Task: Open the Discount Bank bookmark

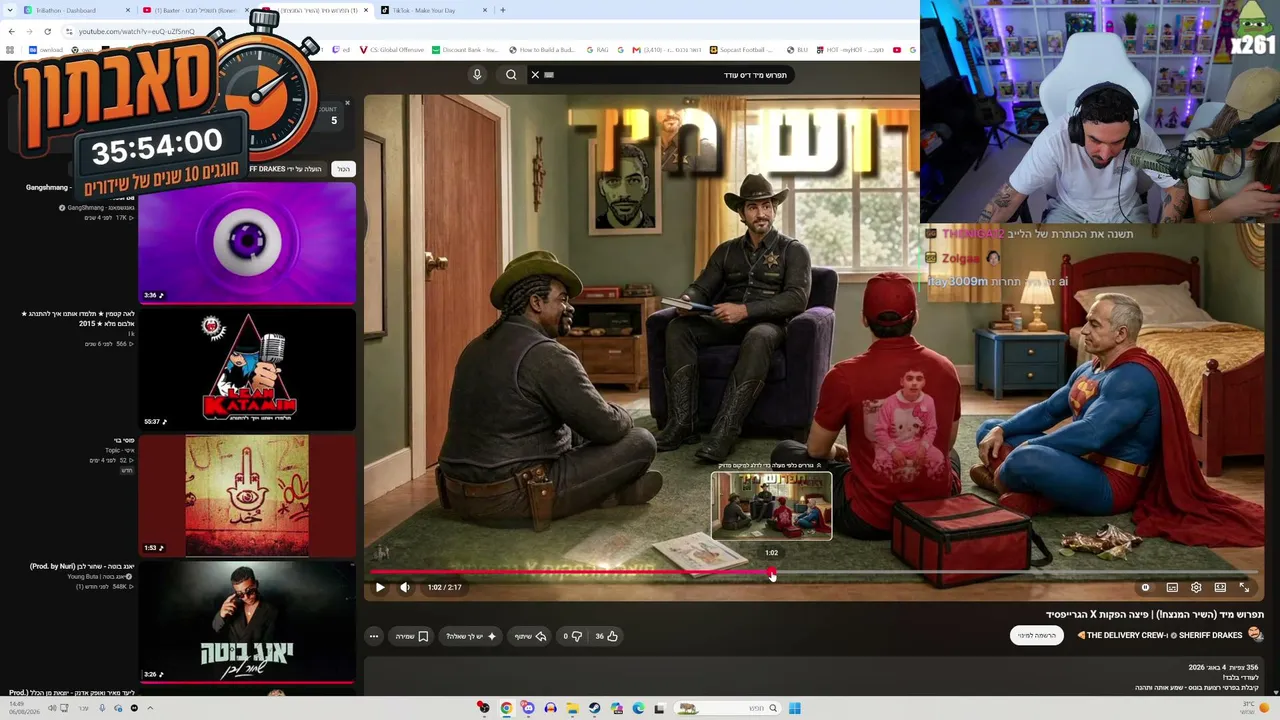Action: pos(465,50)
